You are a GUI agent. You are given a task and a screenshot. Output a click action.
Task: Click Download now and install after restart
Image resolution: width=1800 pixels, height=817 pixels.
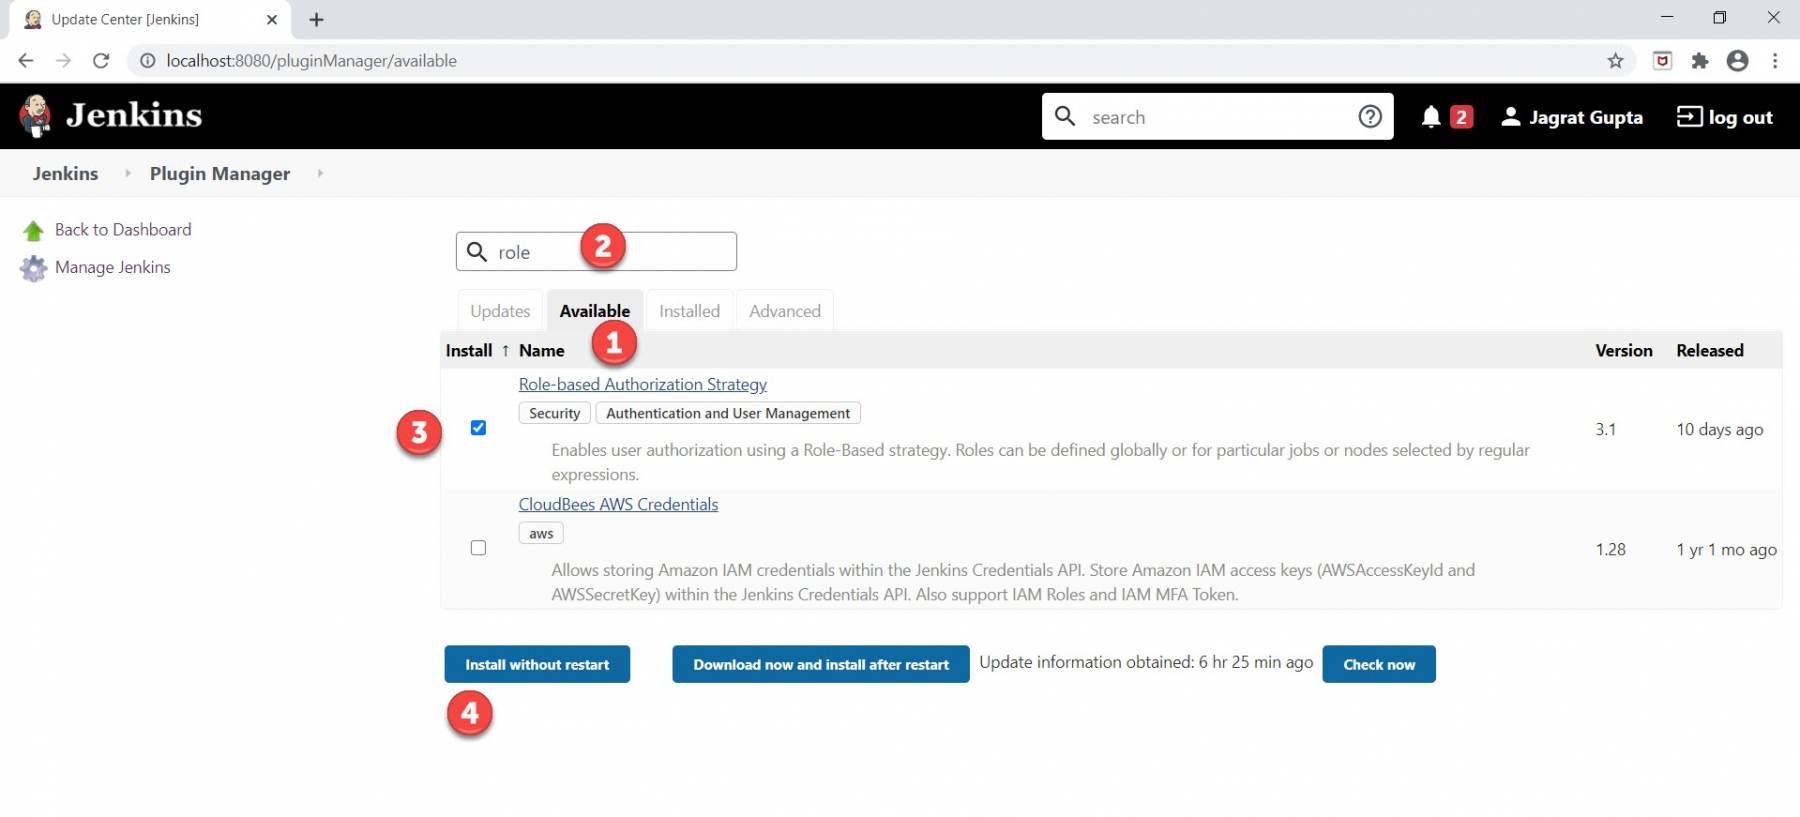coord(820,664)
